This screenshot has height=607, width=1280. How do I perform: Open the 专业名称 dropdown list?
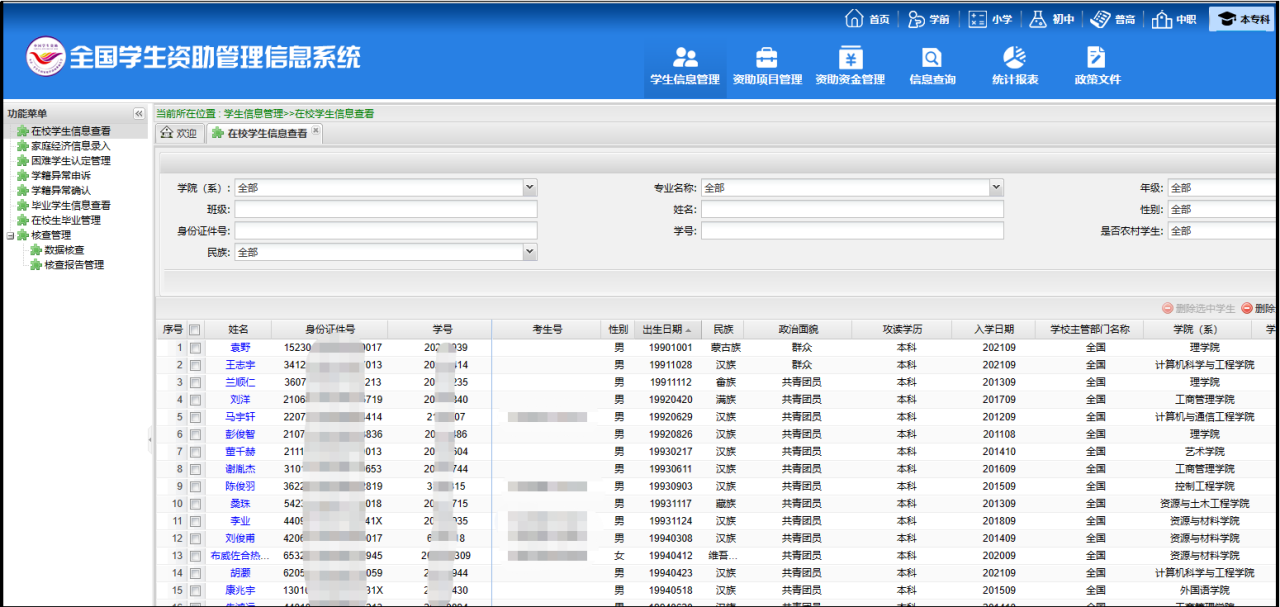[x=996, y=188]
